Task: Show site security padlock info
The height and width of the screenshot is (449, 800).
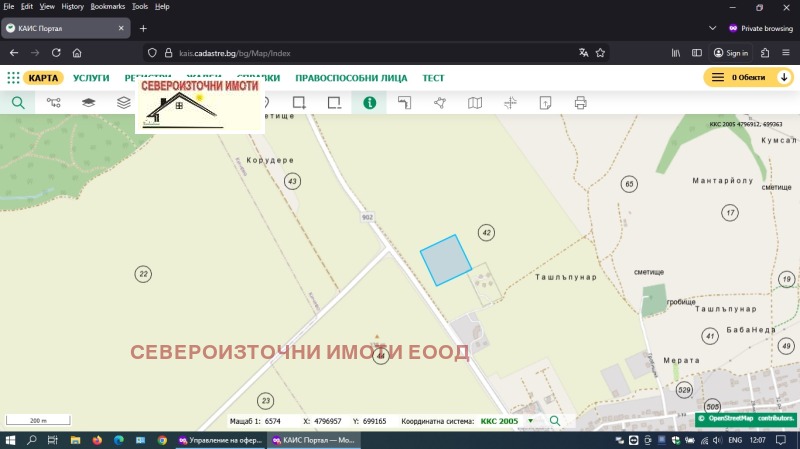Action: (x=168, y=53)
